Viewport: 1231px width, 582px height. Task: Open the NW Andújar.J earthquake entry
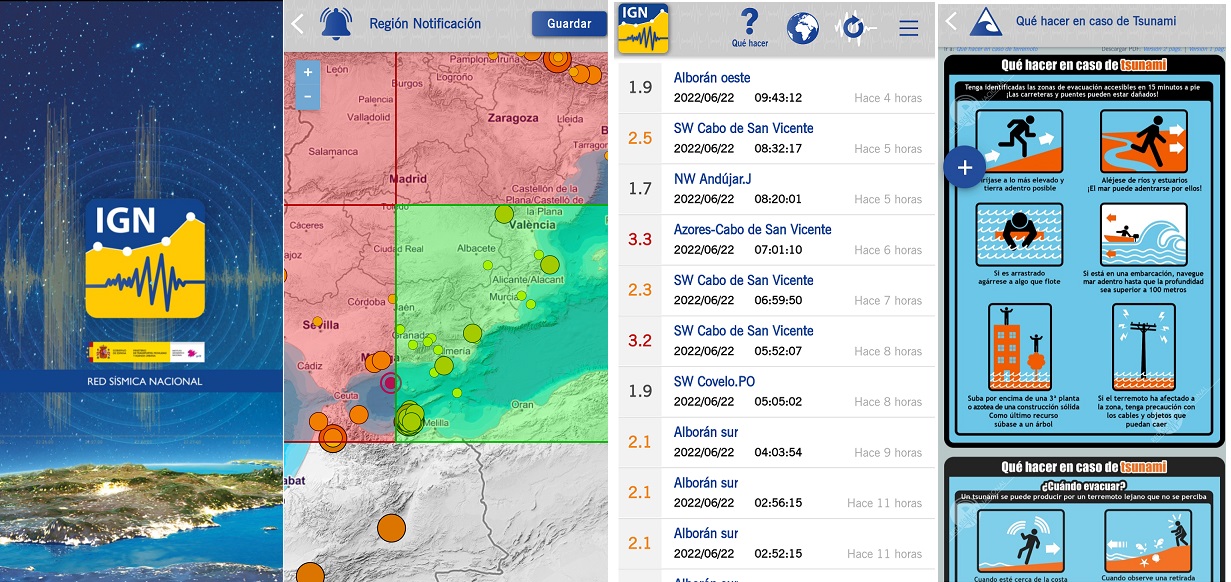777,189
